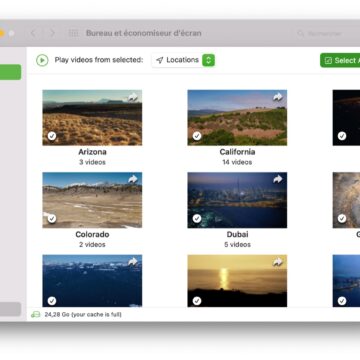Viewport: 360px width, 360px height.
Task: Open the California video thumbnail
Action: pos(237,118)
